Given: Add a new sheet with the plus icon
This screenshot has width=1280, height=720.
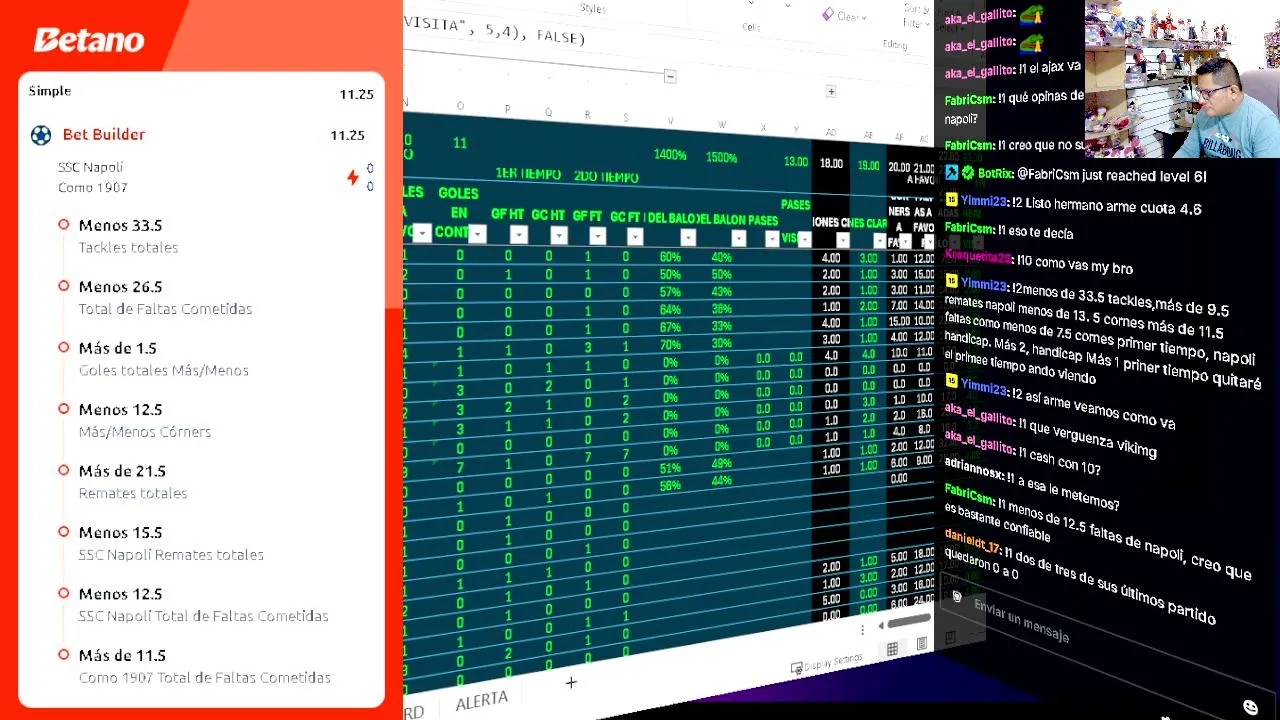Looking at the screenshot, I should pyautogui.click(x=571, y=682).
